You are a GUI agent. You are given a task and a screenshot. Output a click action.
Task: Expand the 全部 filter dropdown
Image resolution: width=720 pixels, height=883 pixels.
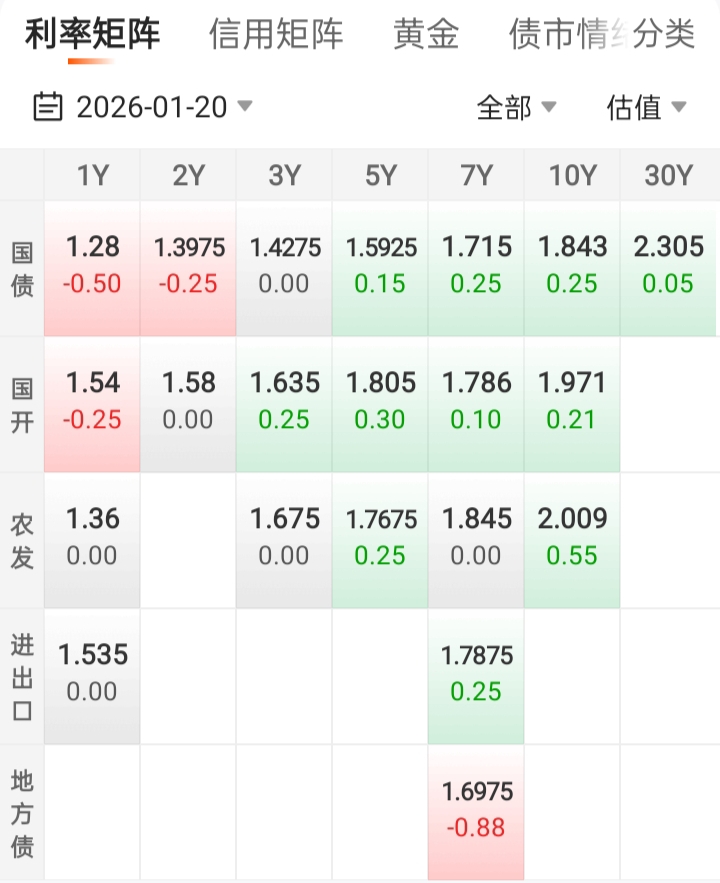[x=516, y=107]
